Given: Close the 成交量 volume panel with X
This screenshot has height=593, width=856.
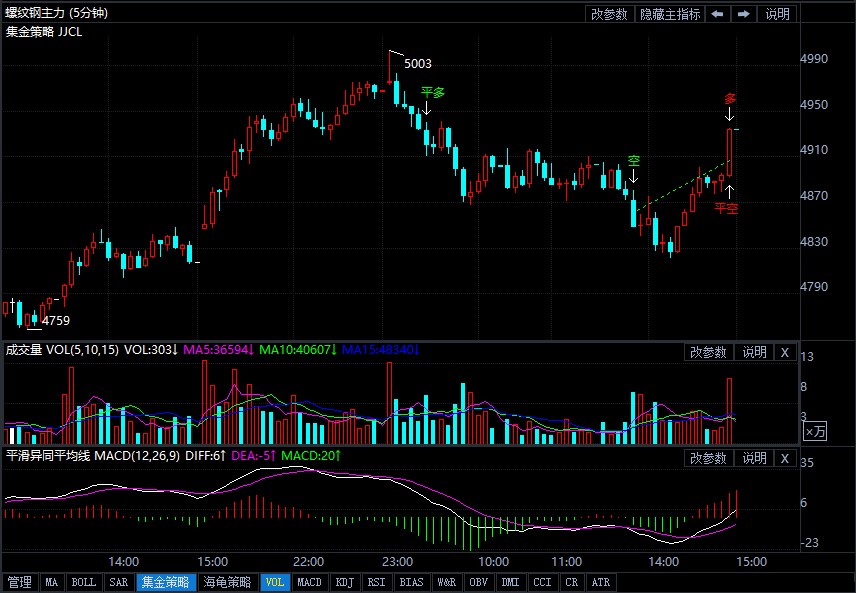Looking at the screenshot, I should (785, 352).
